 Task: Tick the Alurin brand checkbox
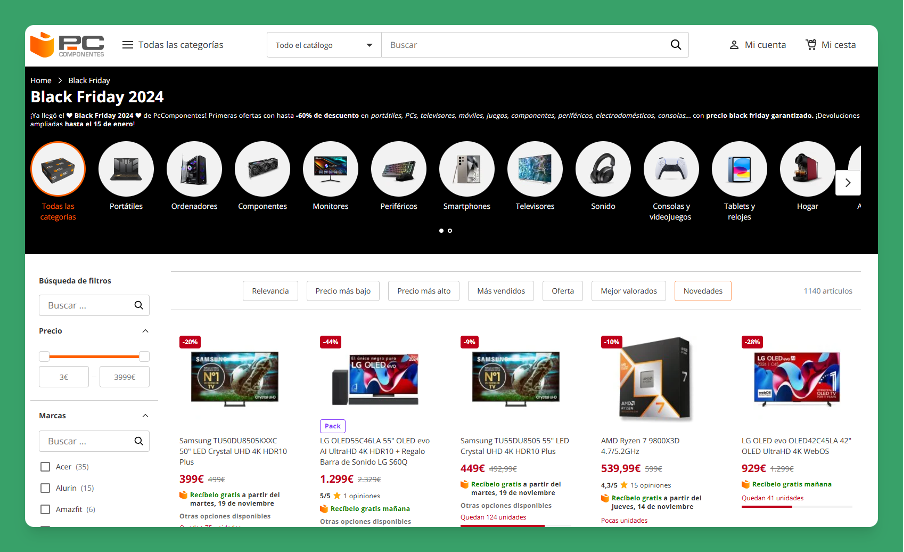pos(45,488)
